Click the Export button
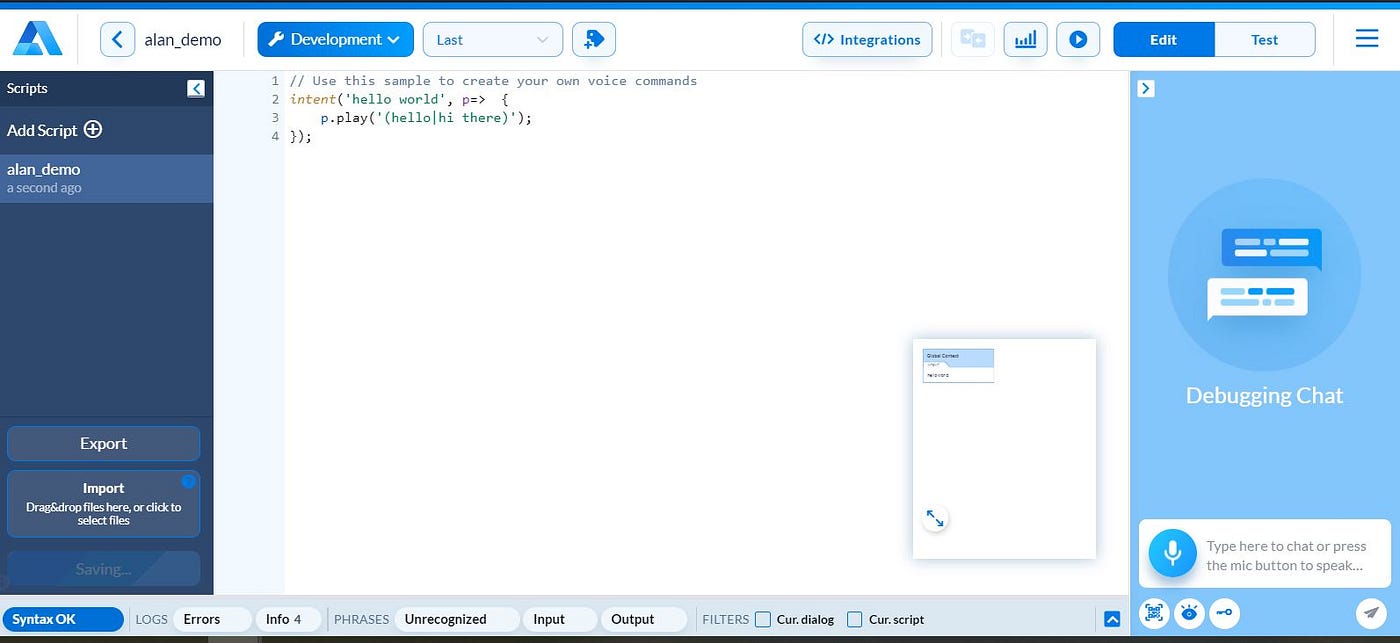The image size is (1400, 643). pos(103,443)
